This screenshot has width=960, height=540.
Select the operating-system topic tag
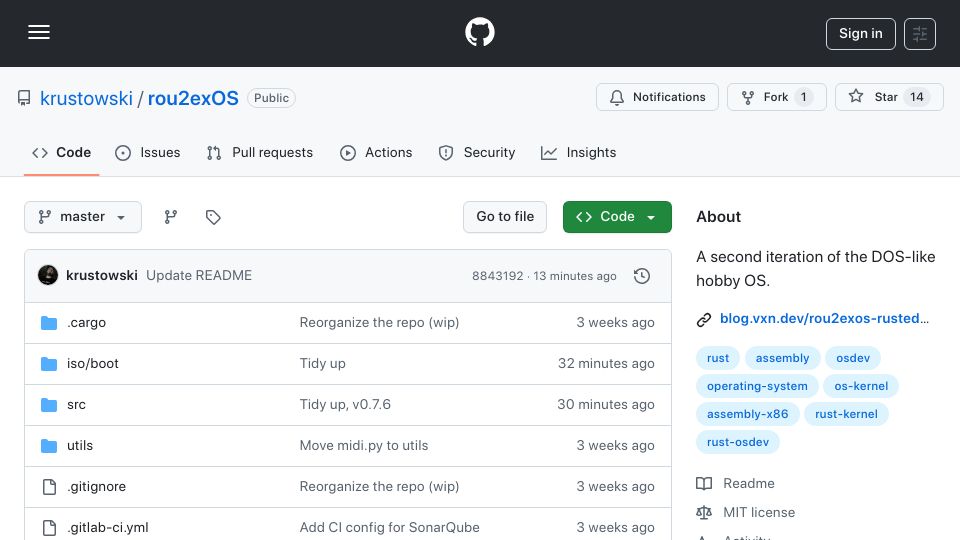757,386
